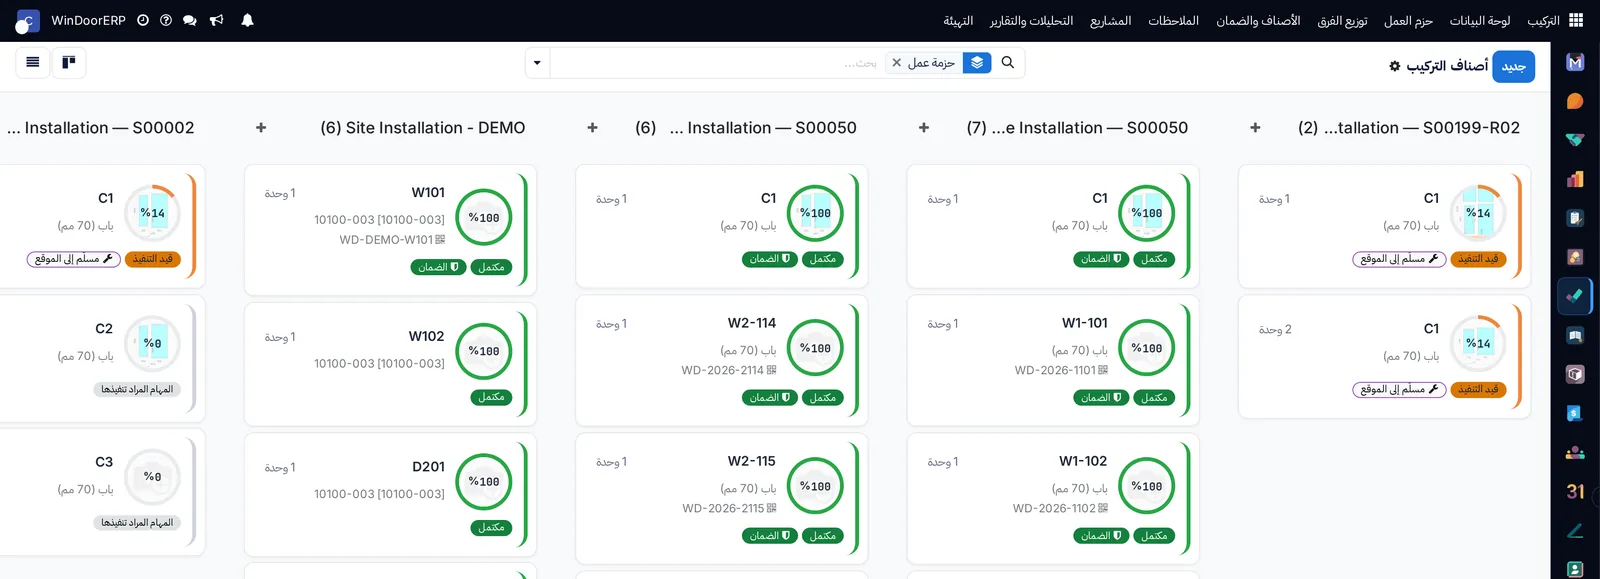Open the purple M app in sidebar
Screen dimensions: 1600x579
coord(1575,62)
